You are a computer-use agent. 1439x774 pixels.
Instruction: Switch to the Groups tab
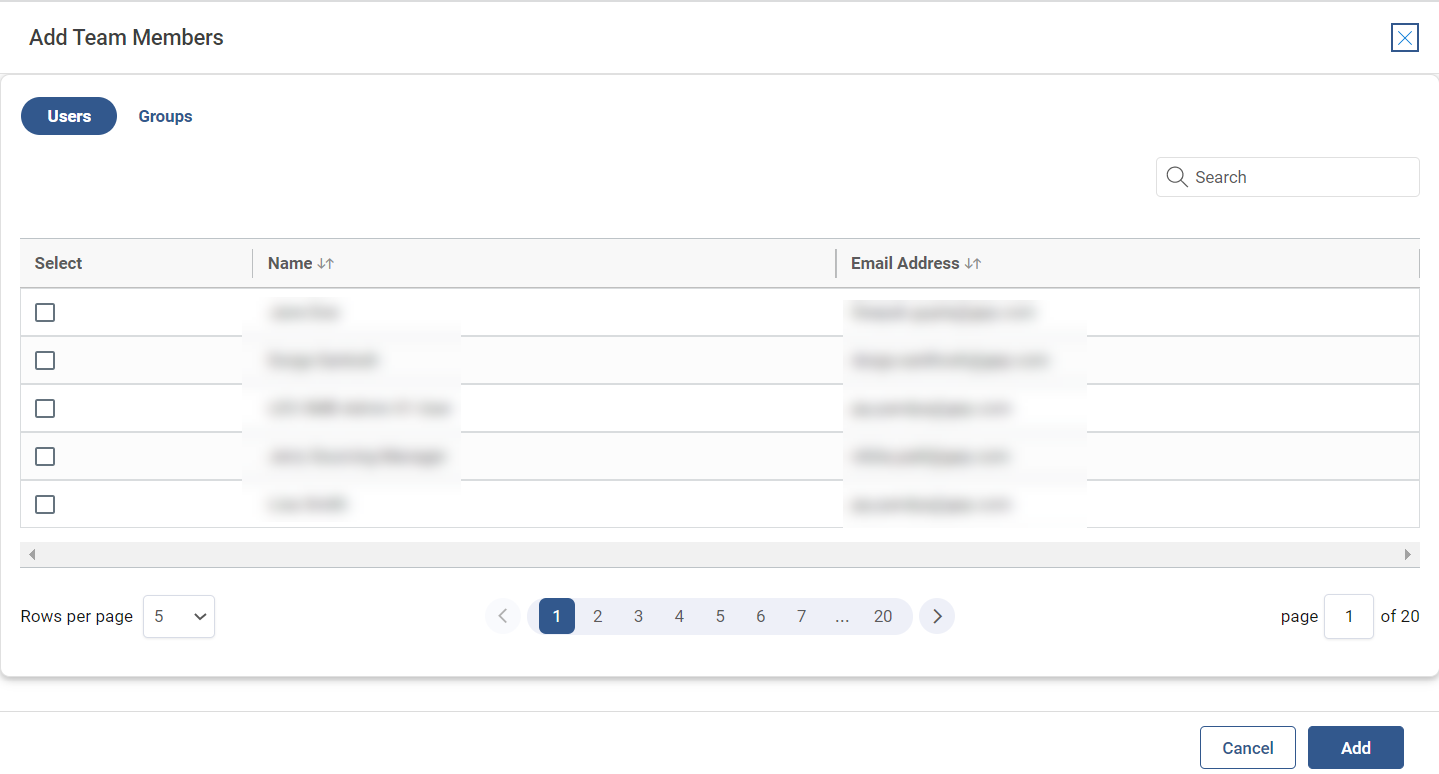165,116
